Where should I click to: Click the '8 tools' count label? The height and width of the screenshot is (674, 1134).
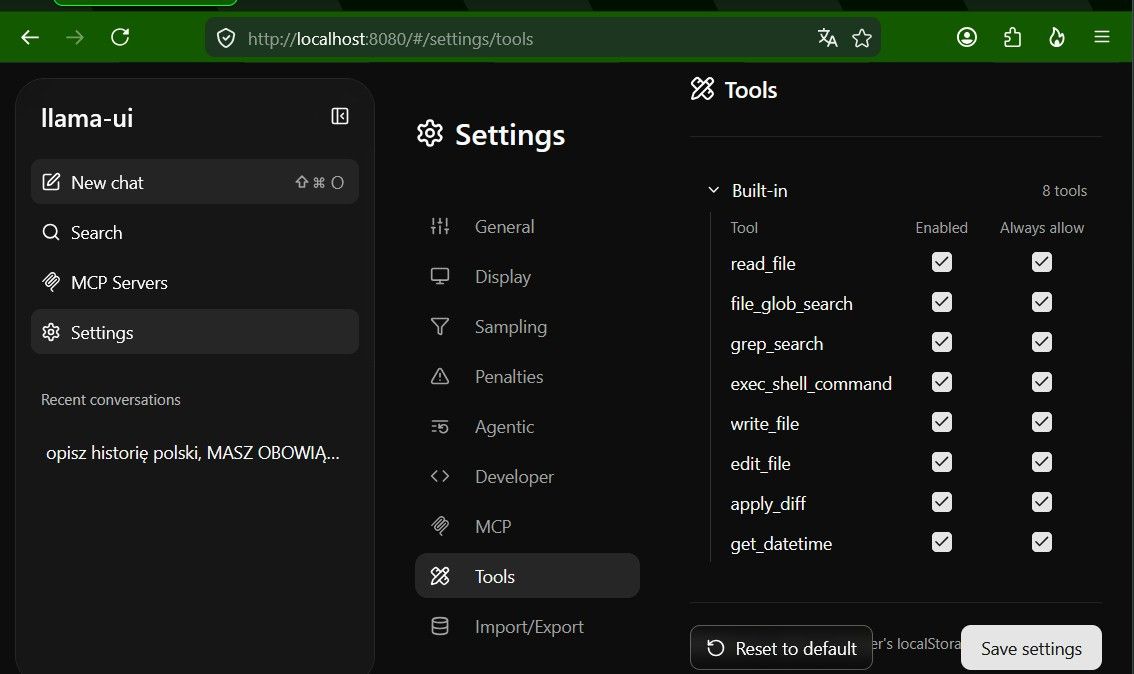(x=1064, y=190)
